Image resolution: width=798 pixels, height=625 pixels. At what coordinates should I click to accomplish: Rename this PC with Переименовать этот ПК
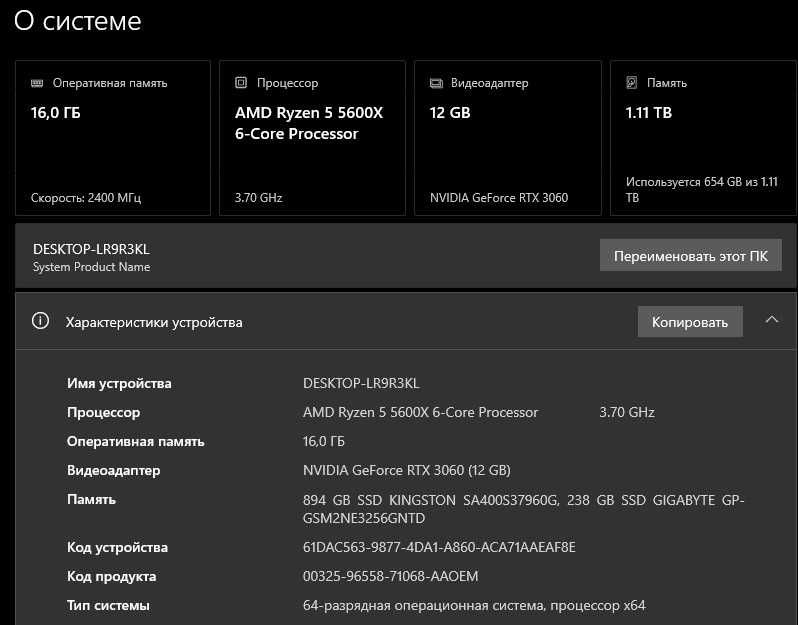[691, 255]
